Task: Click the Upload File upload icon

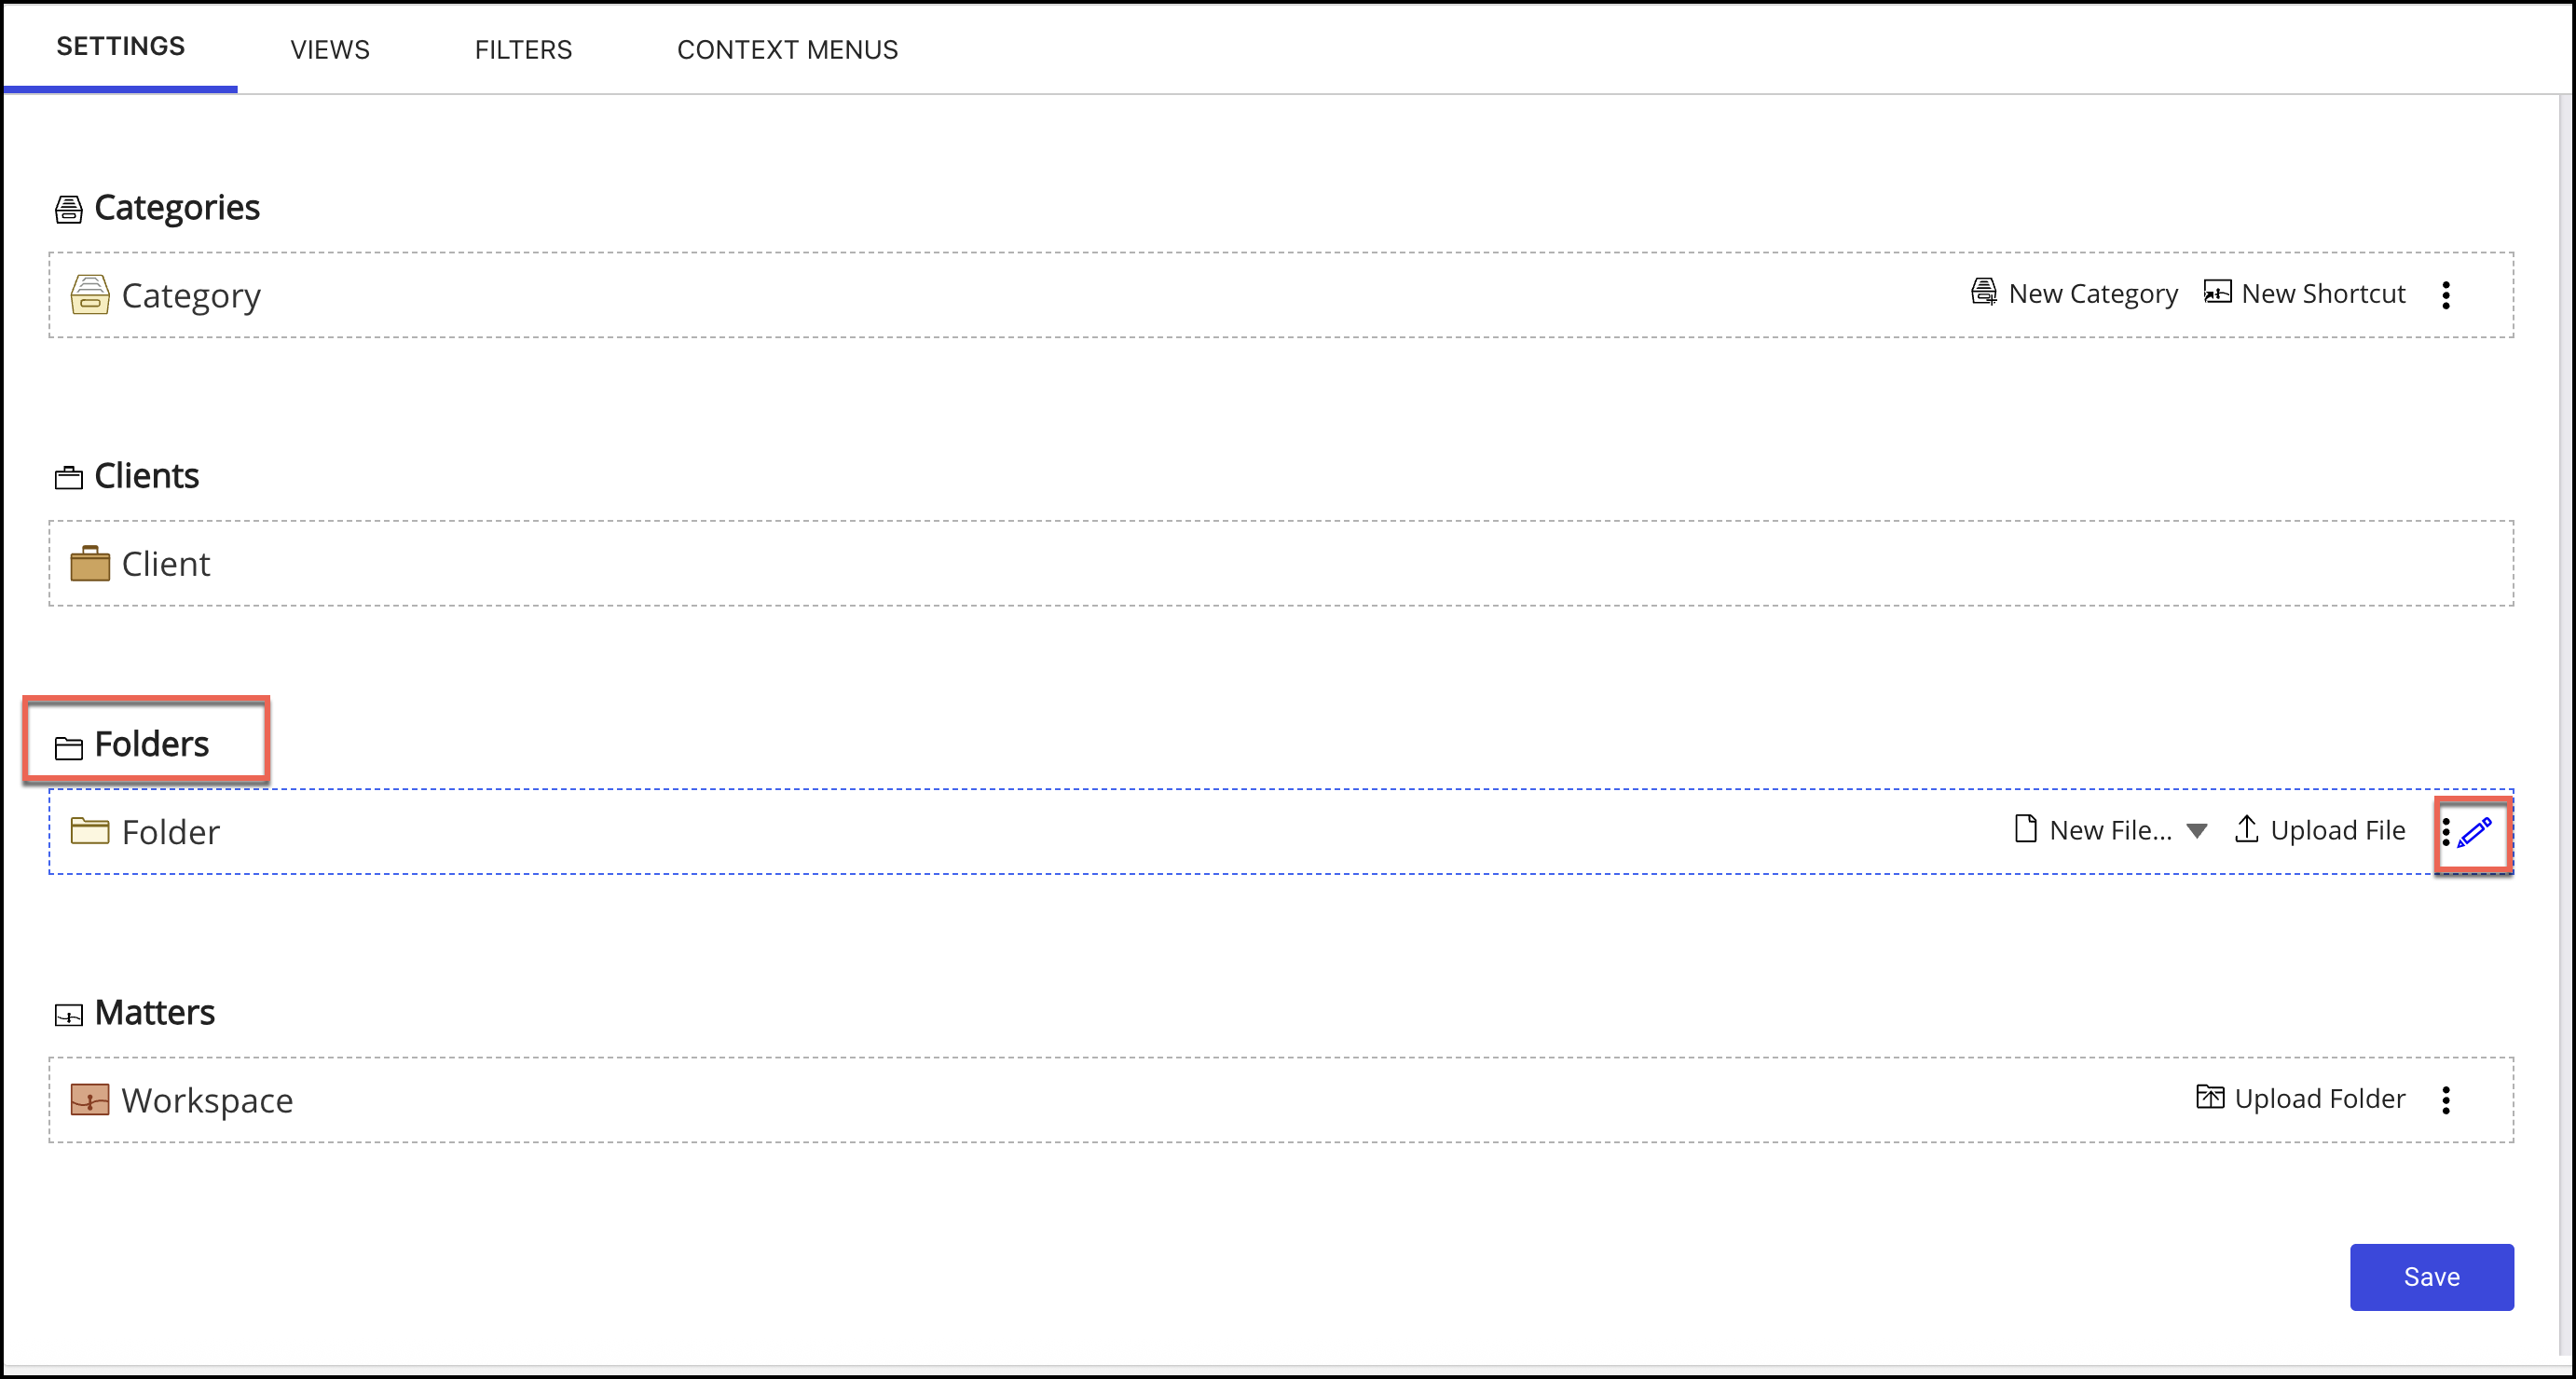Action: (2247, 830)
